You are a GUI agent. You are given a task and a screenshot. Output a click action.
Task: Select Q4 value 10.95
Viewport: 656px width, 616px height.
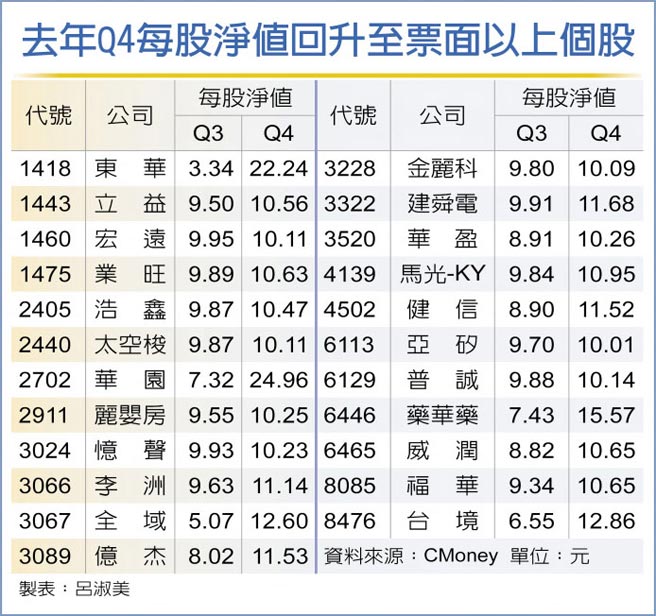point(606,274)
